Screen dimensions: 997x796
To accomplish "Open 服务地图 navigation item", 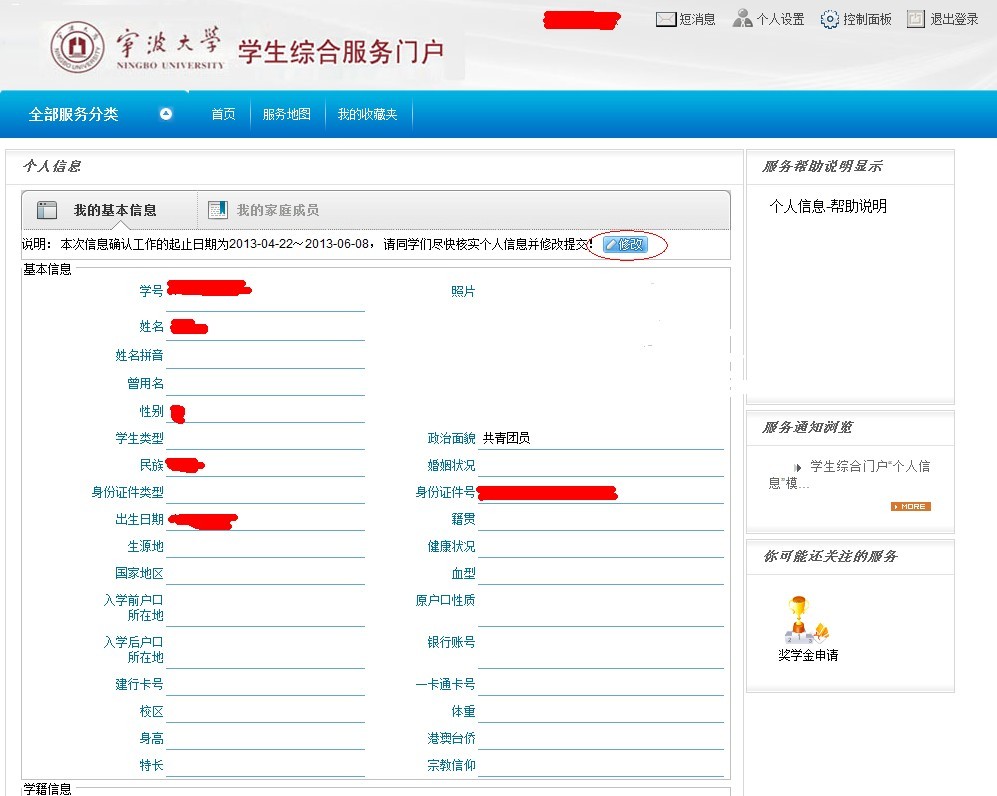I will tap(286, 114).
